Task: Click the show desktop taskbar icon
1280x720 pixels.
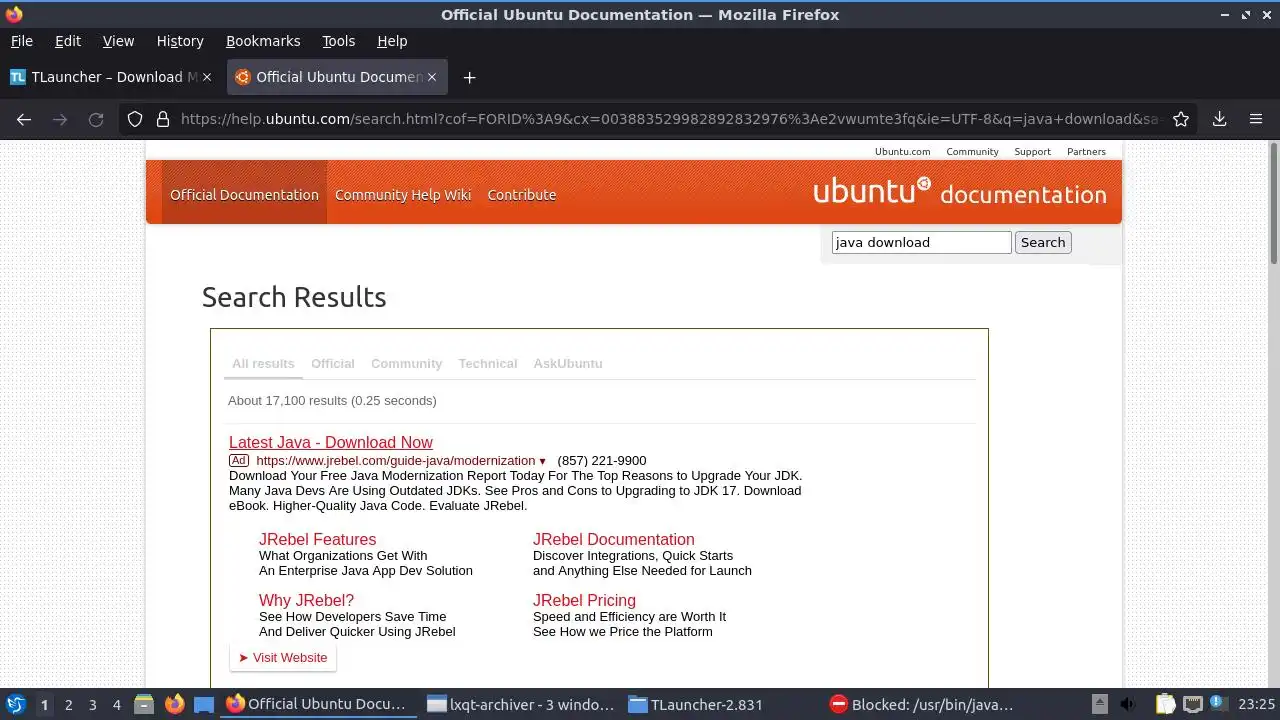Action: click(204, 704)
